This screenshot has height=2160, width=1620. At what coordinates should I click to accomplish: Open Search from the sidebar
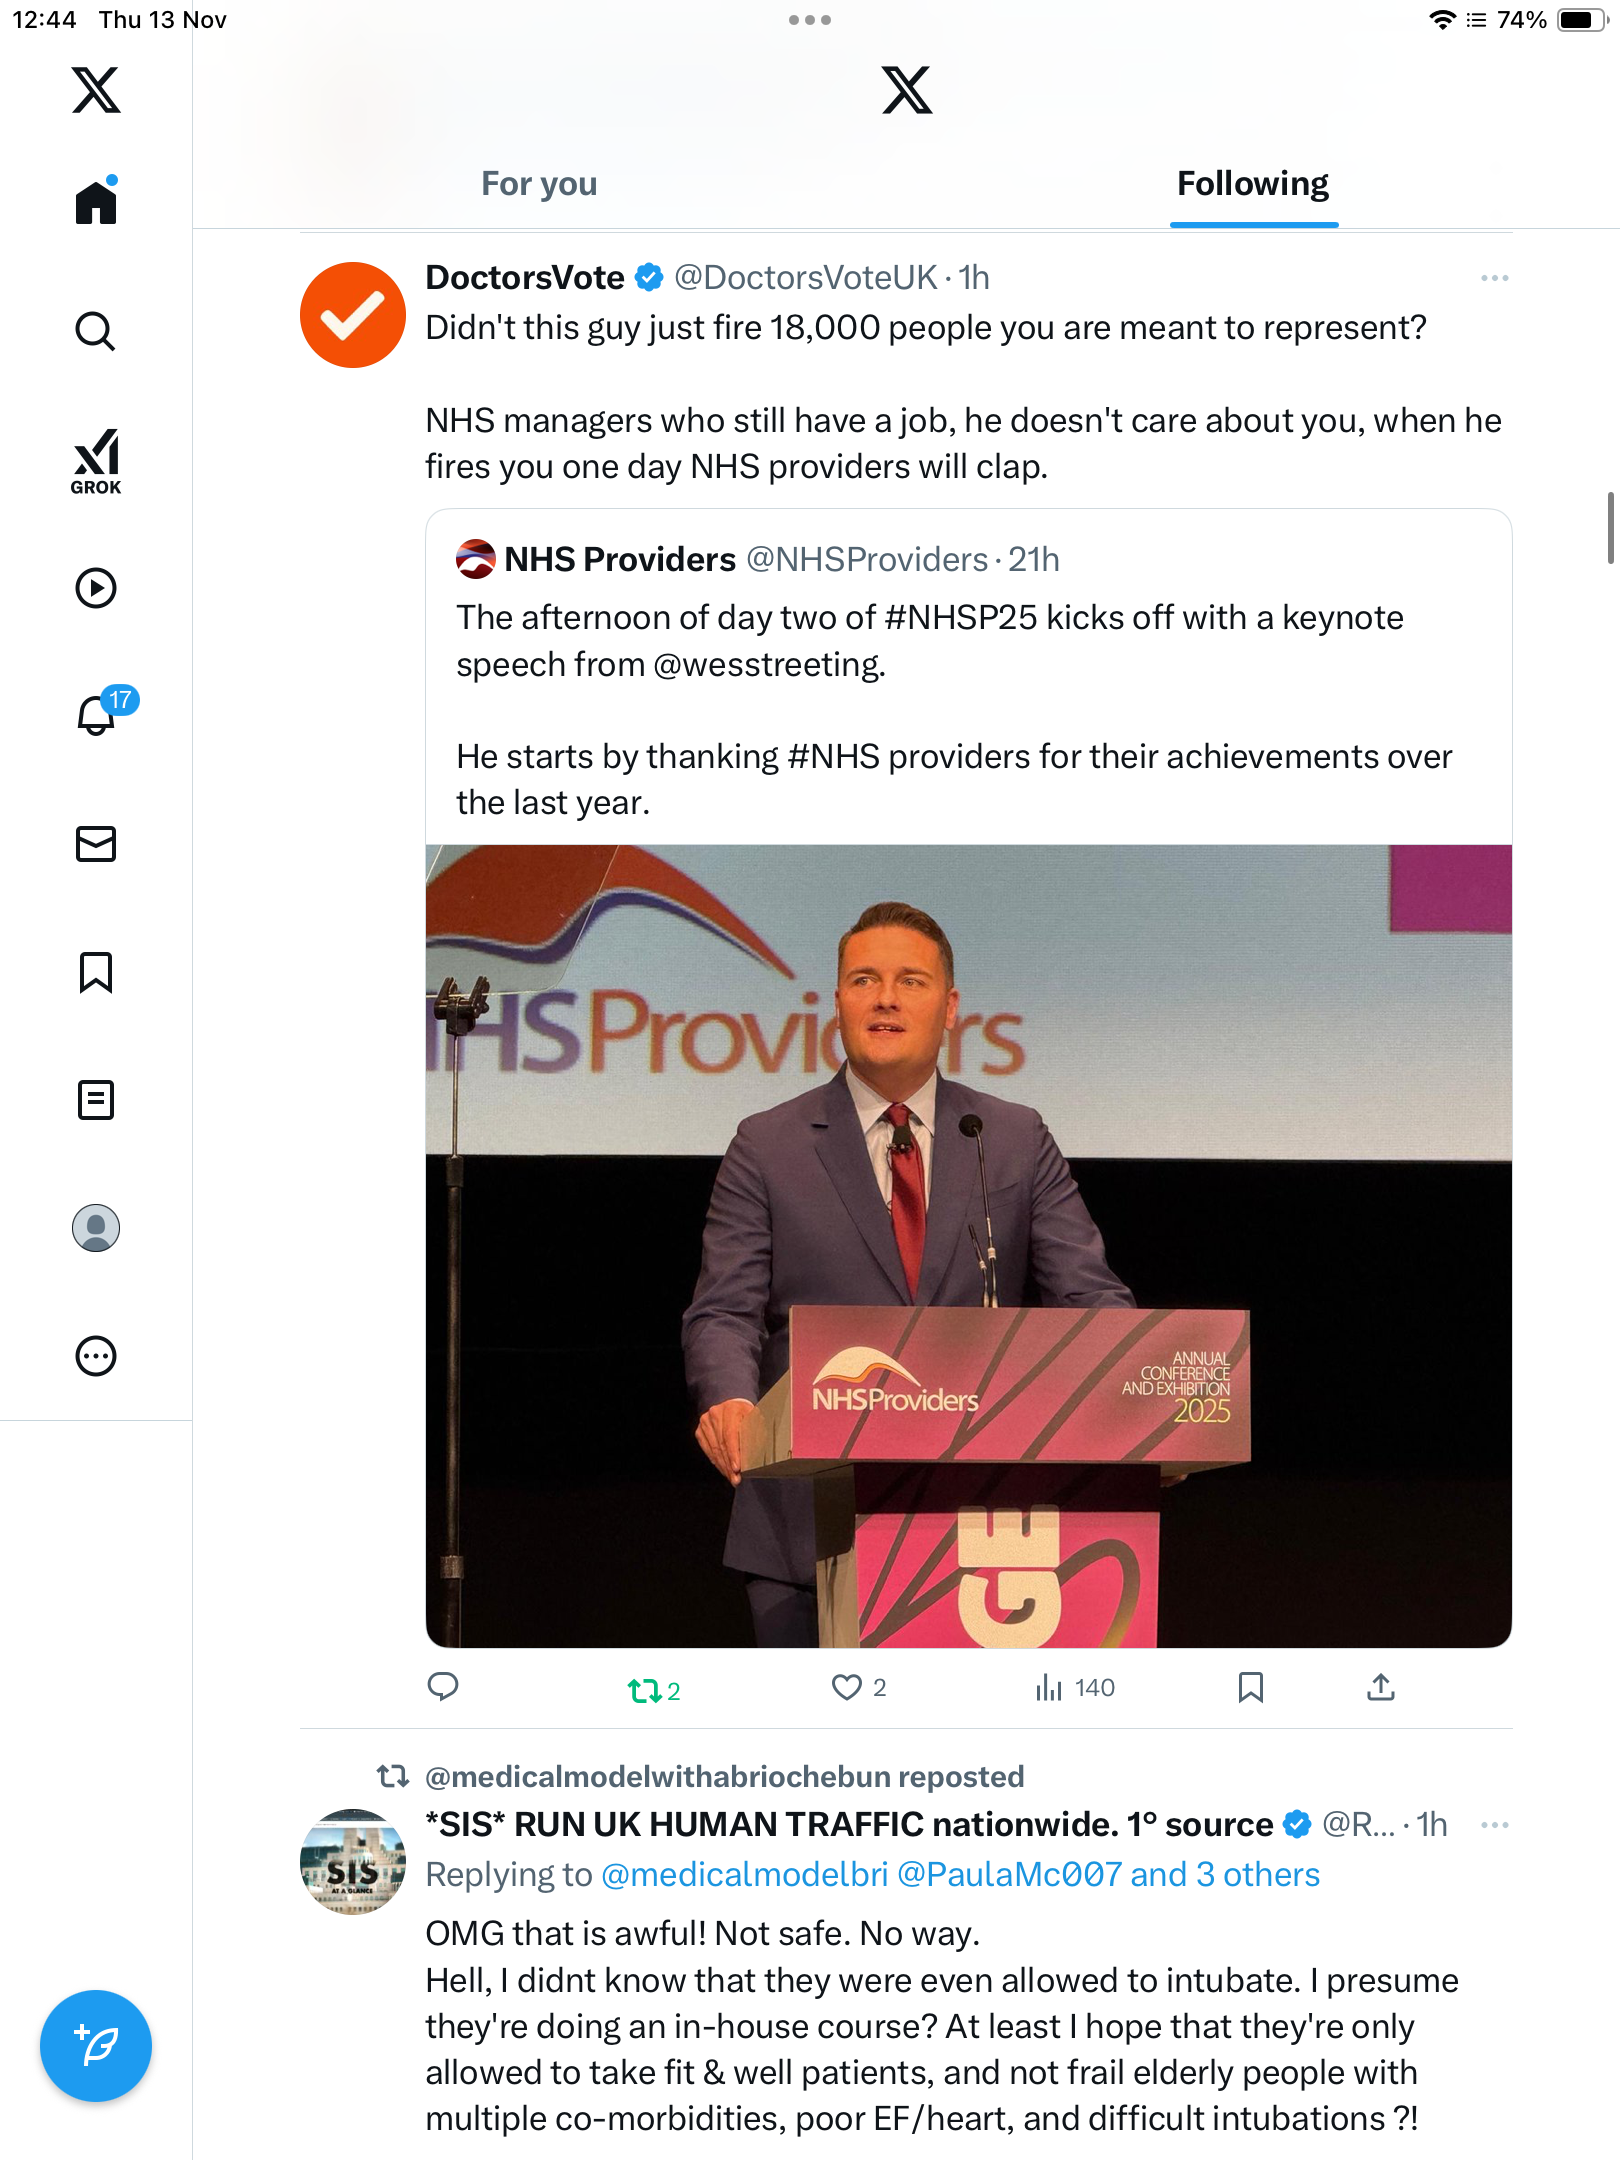click(x=96, y=331)
